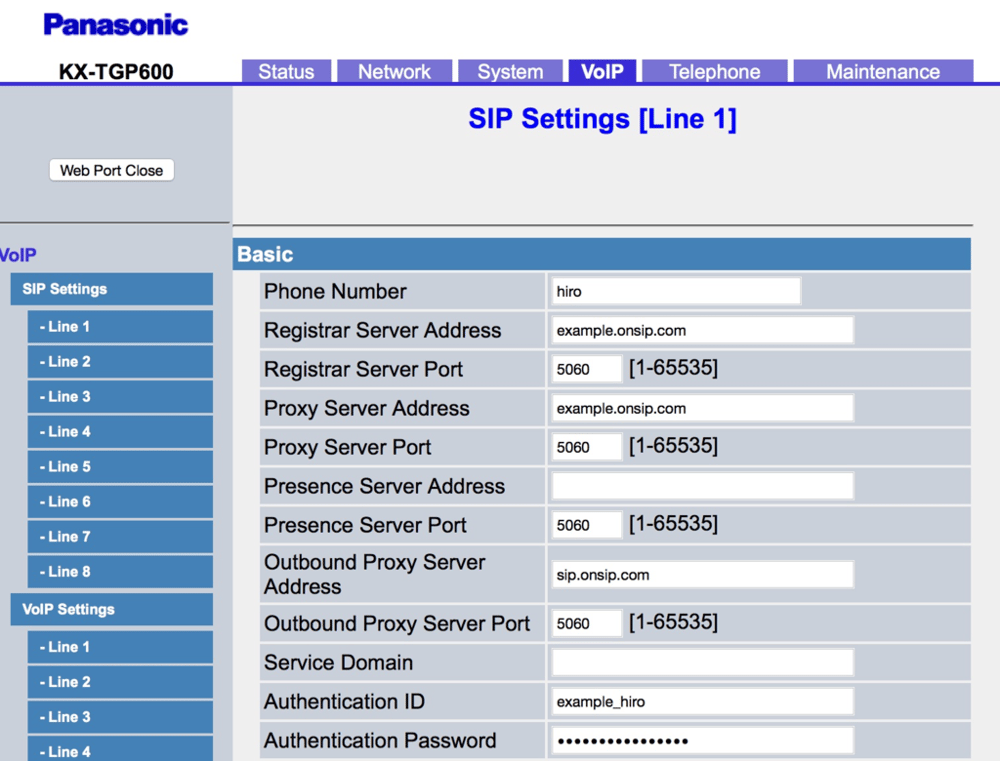
Task: Click the Authentication Password field
Action: [x=701, y=740]
